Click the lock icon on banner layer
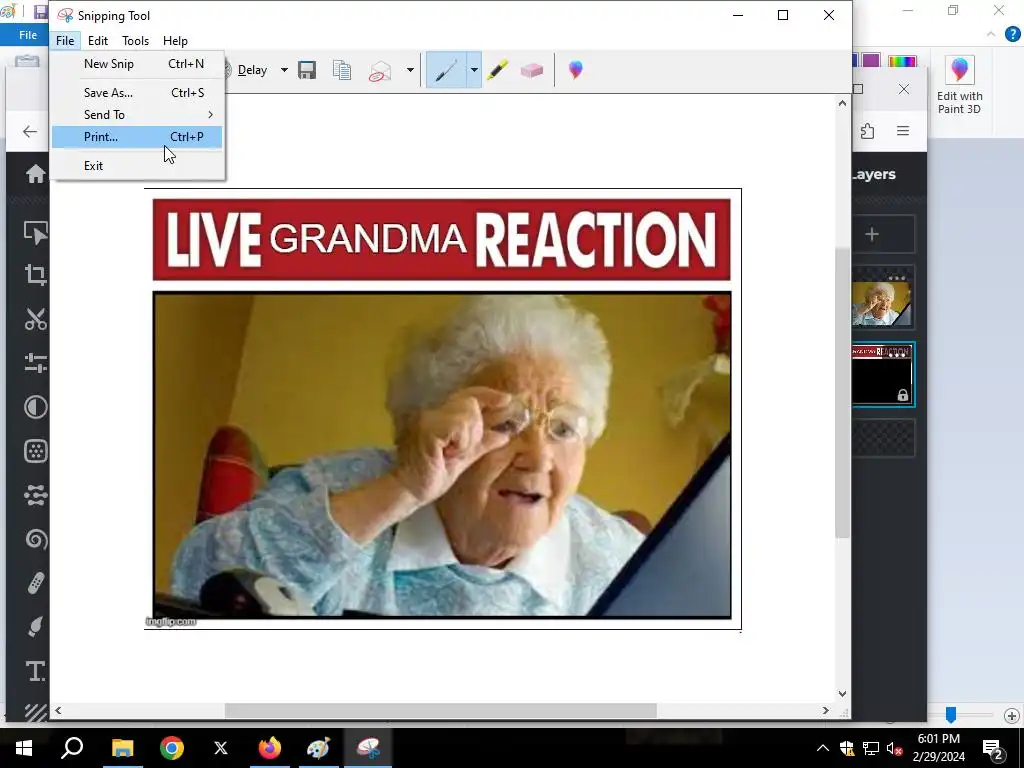The width and height of the screenshot is (1024, 768). 903,395
